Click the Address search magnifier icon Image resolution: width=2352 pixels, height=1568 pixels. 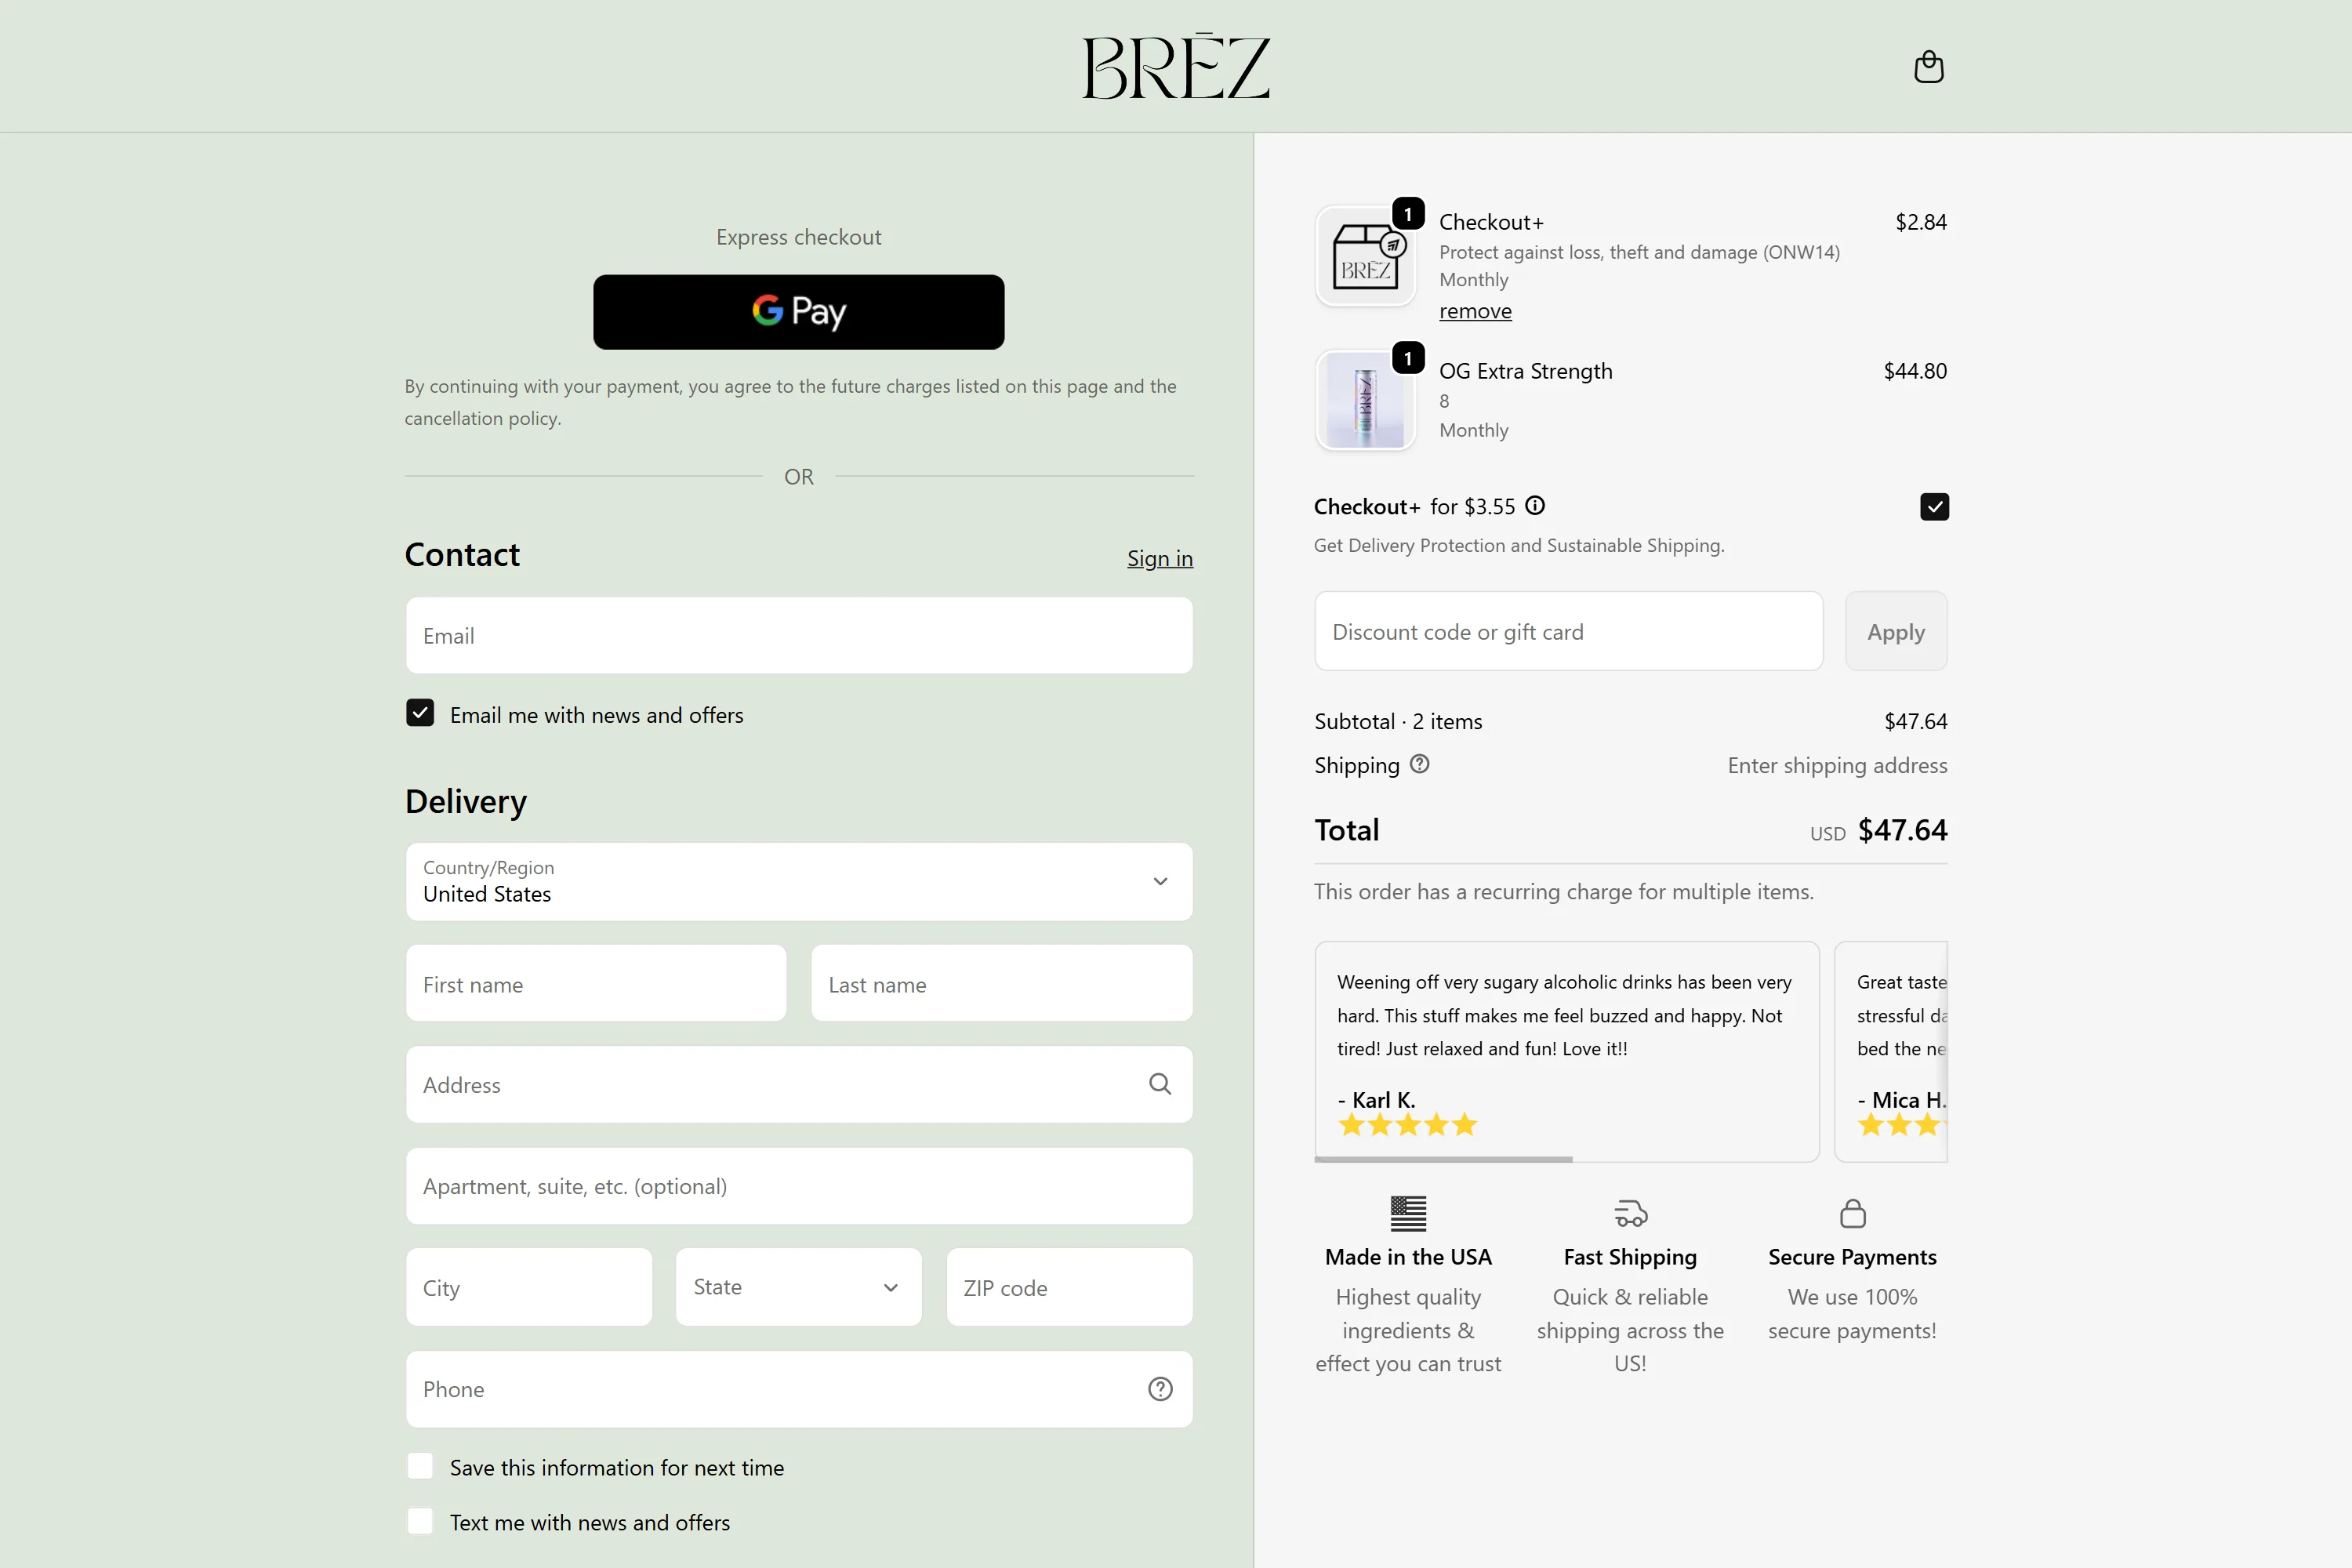click(1160, 1084)
